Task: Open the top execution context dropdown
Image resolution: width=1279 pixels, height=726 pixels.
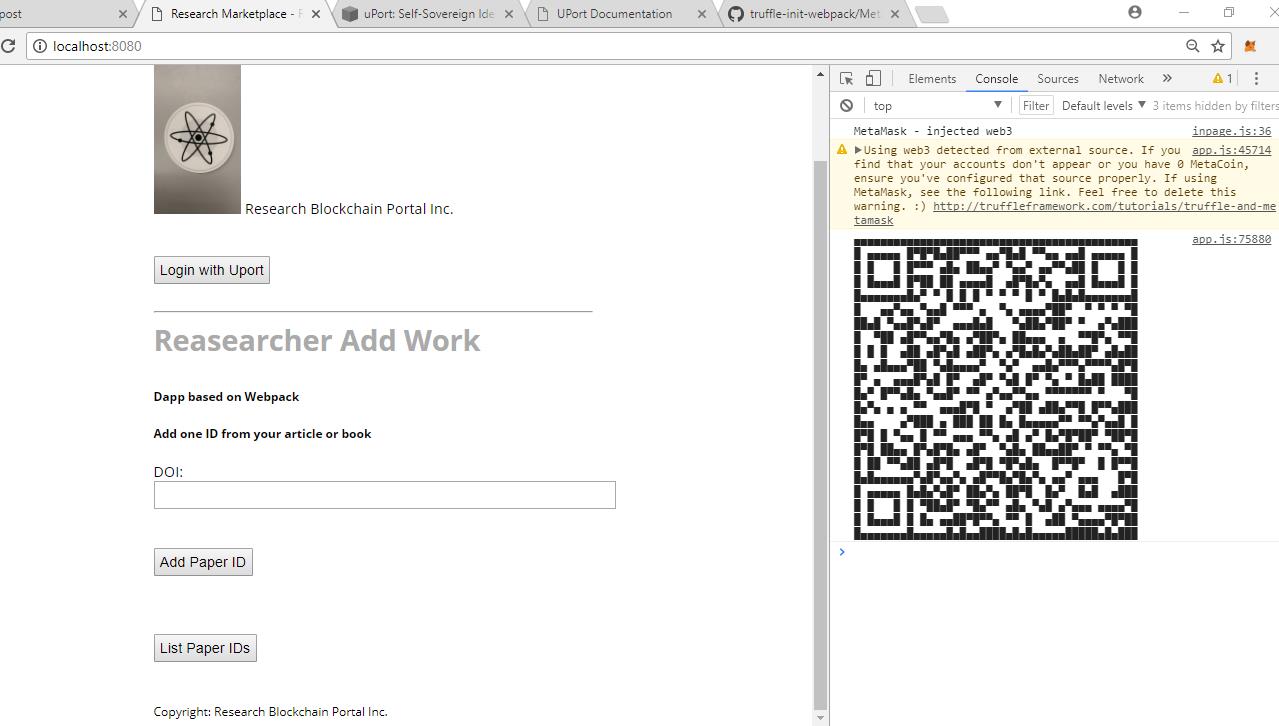Action: point(937,105)
